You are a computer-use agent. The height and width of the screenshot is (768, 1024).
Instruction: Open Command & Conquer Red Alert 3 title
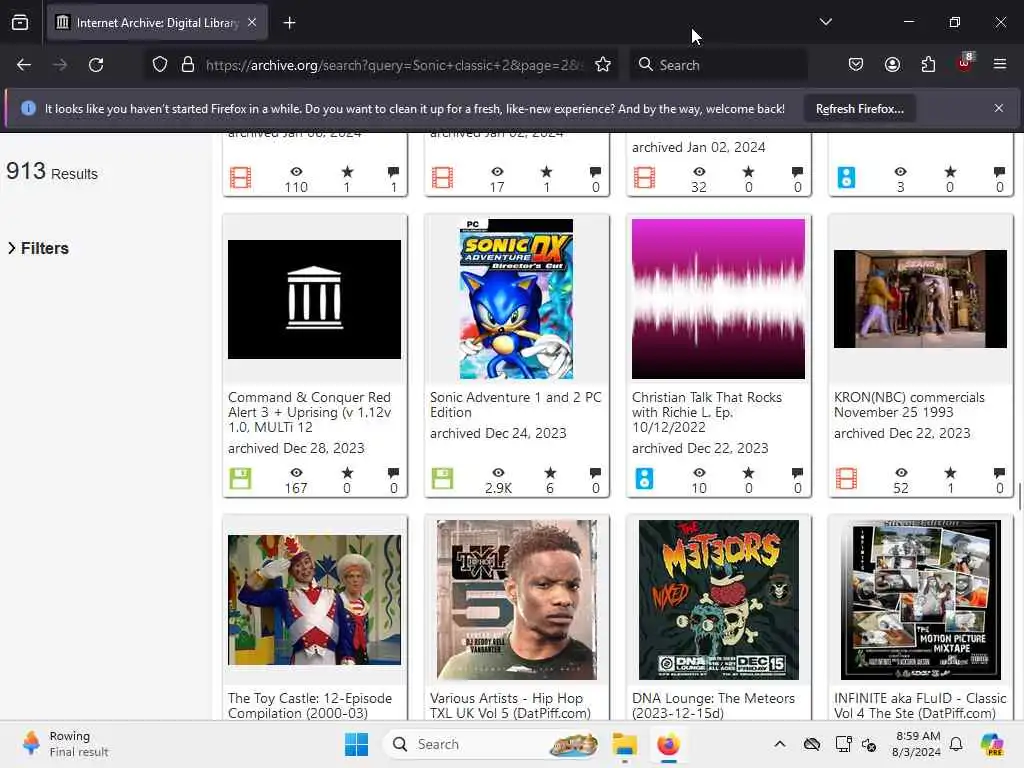pos(310,412)
